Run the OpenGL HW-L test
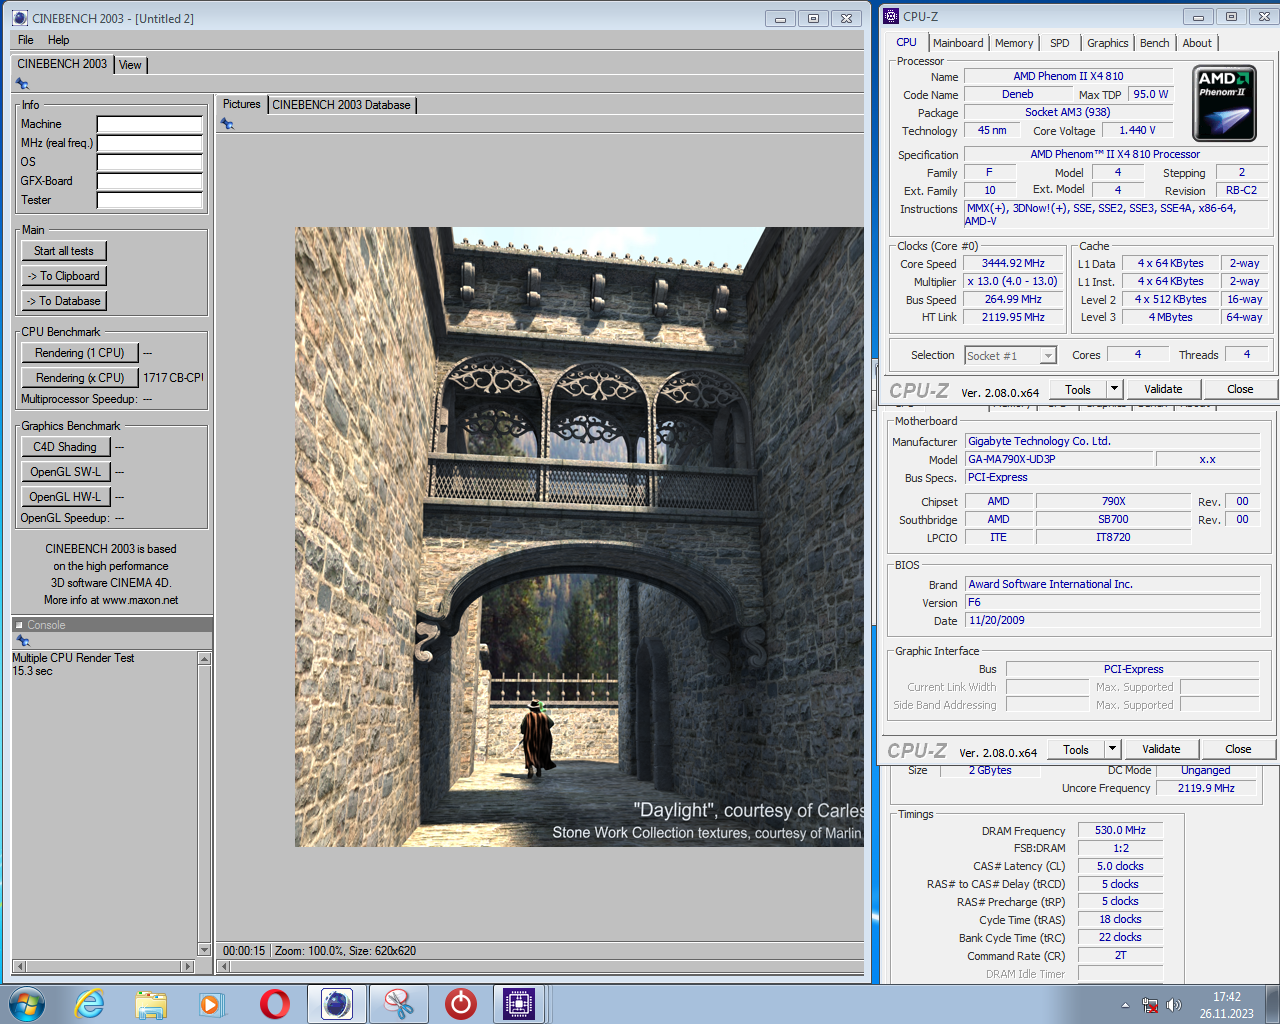This screenshot has width=1280, height=1024. [65, 497]
